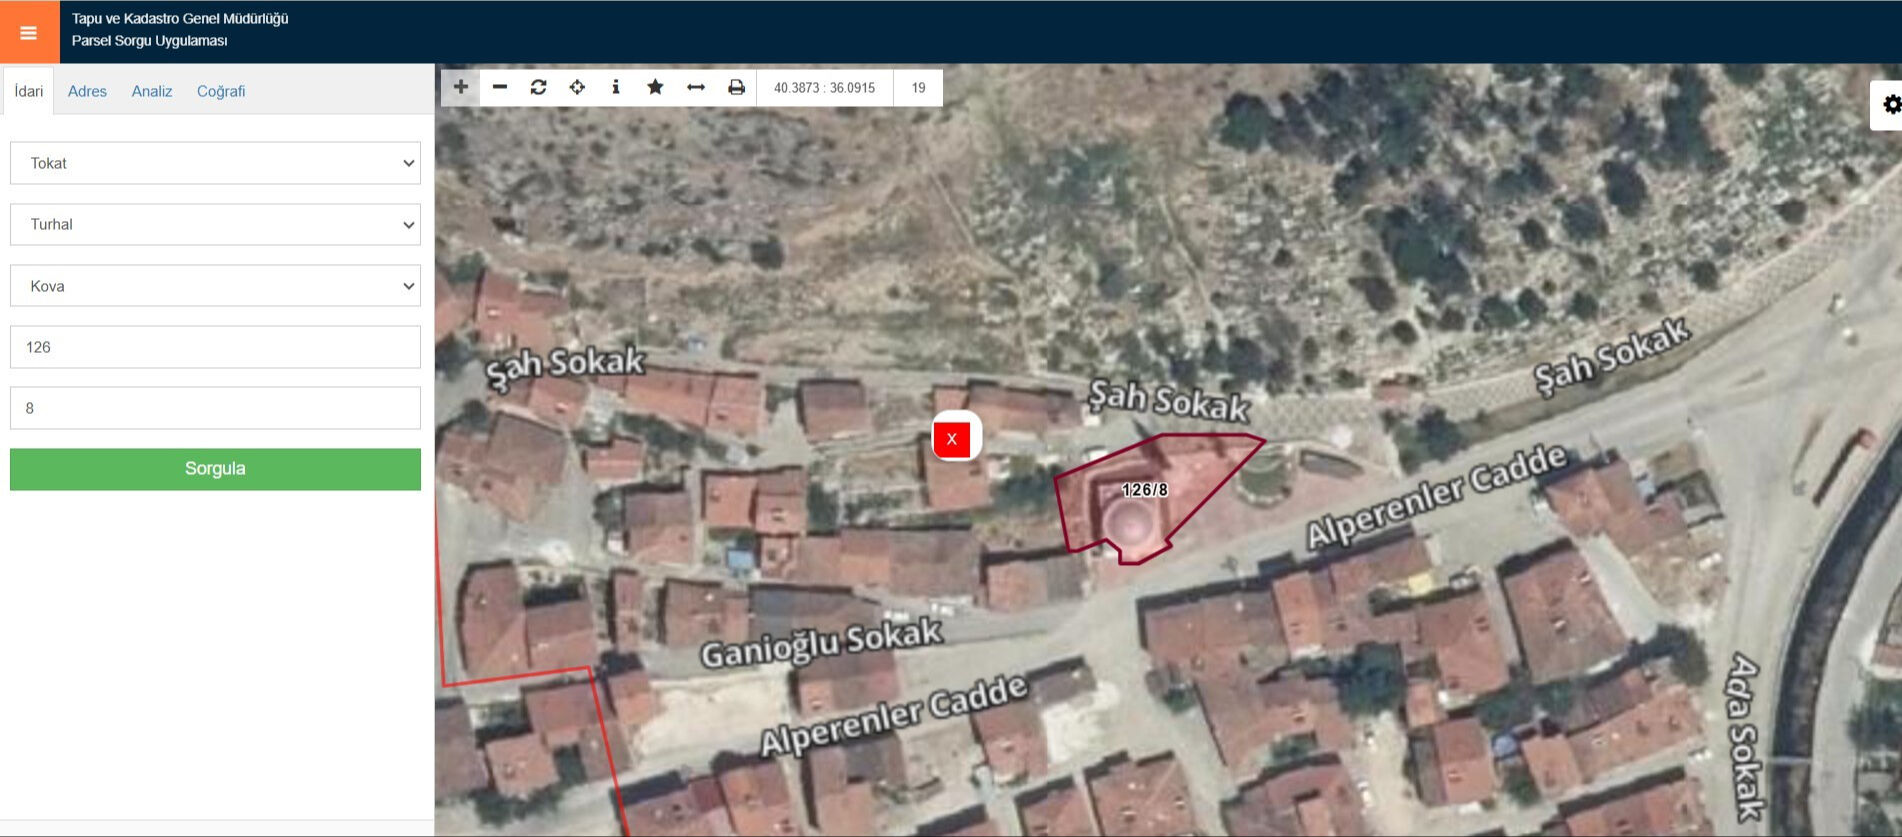Viewport: 1902px width, 837px height.
Task: Expand the Tokat province dropdown
Action: pyautogui.click(x=215, y=163)
